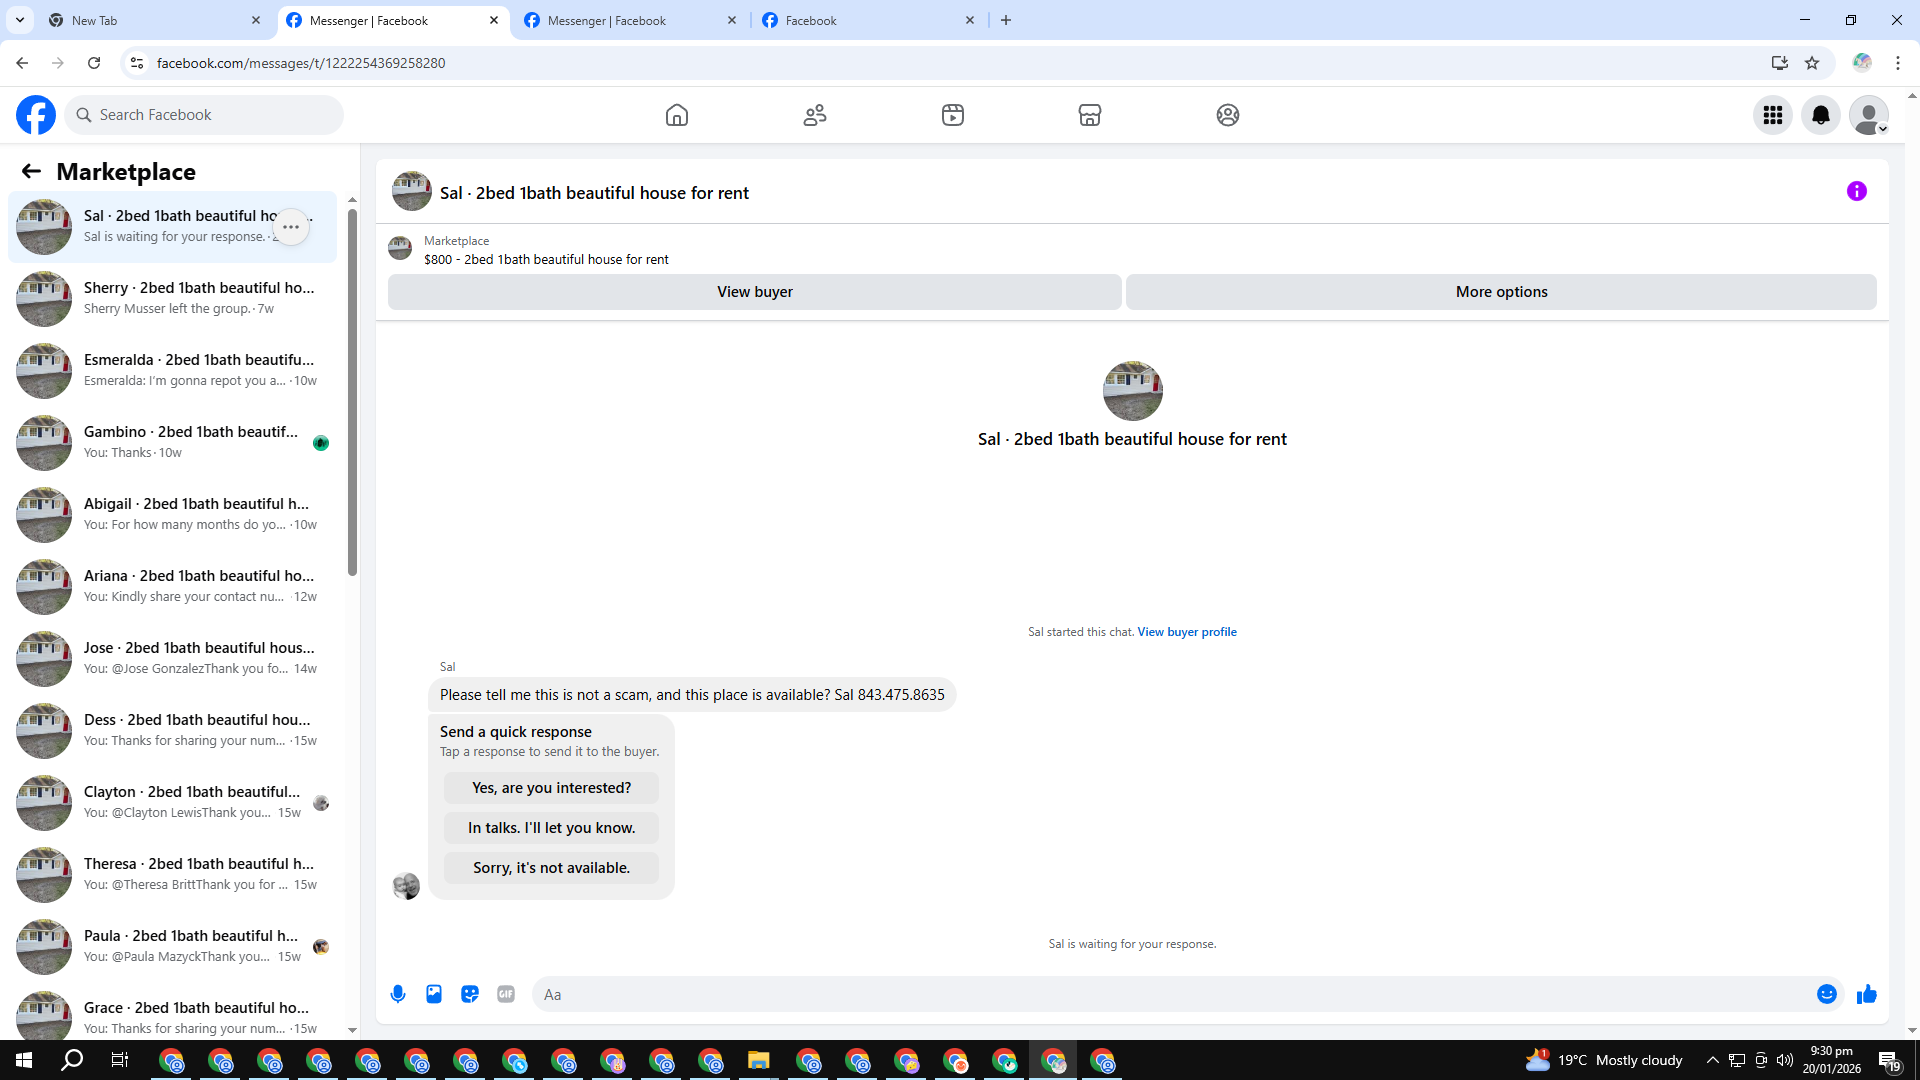
Task: Close the New Tab browser tab
Action: pos(256,20)
